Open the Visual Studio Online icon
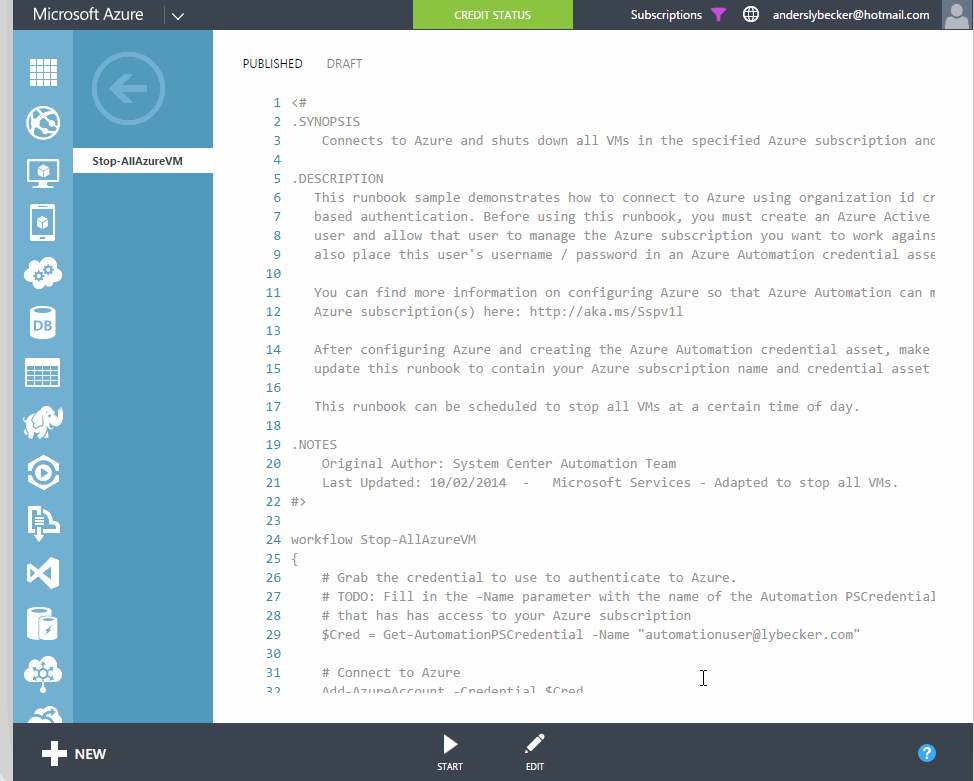Screen dimensions: 974x781 coord(43,573)
